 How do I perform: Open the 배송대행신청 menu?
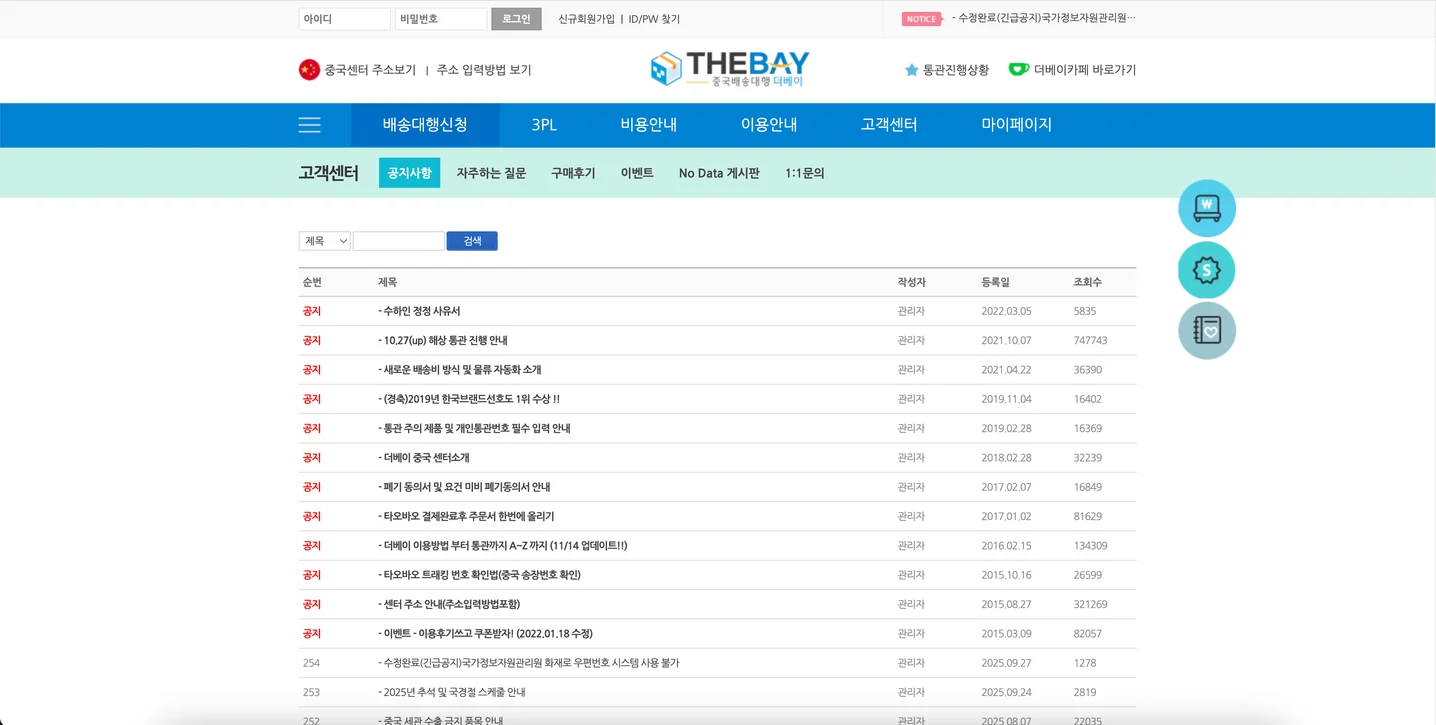(425, 125)
